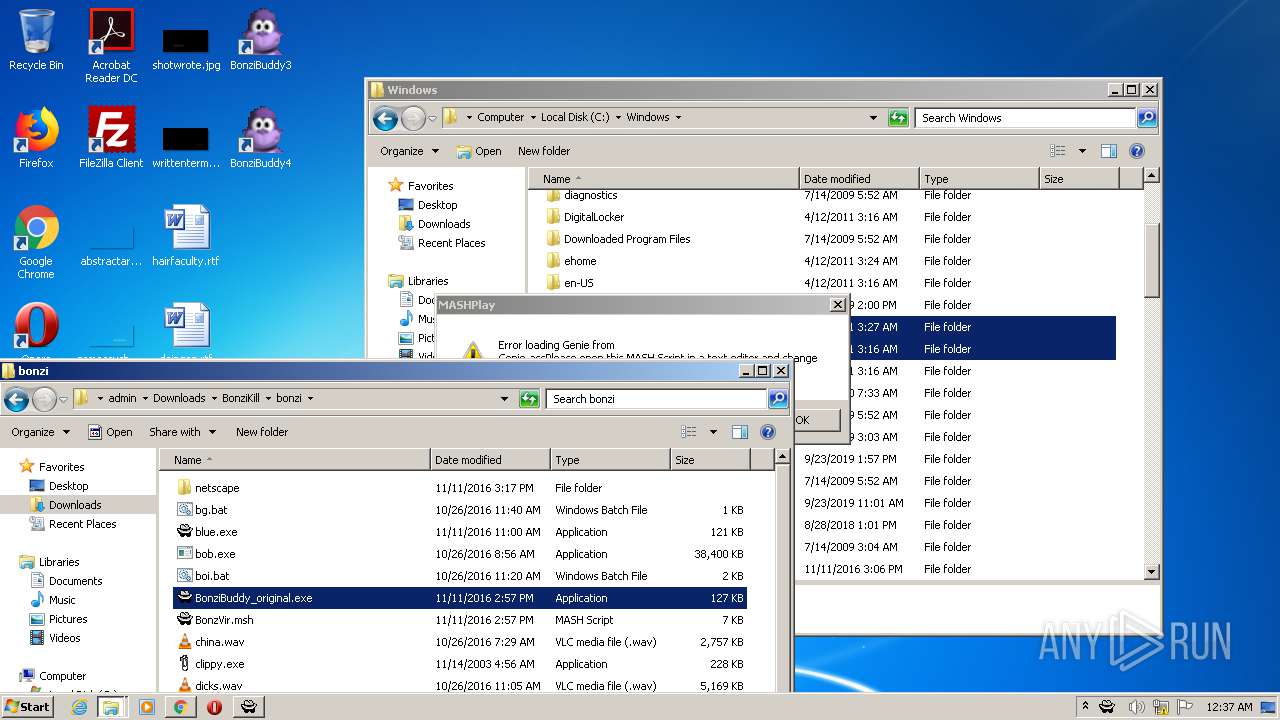Click New folder in bonzi window
1280x720 pixels.
262,432
